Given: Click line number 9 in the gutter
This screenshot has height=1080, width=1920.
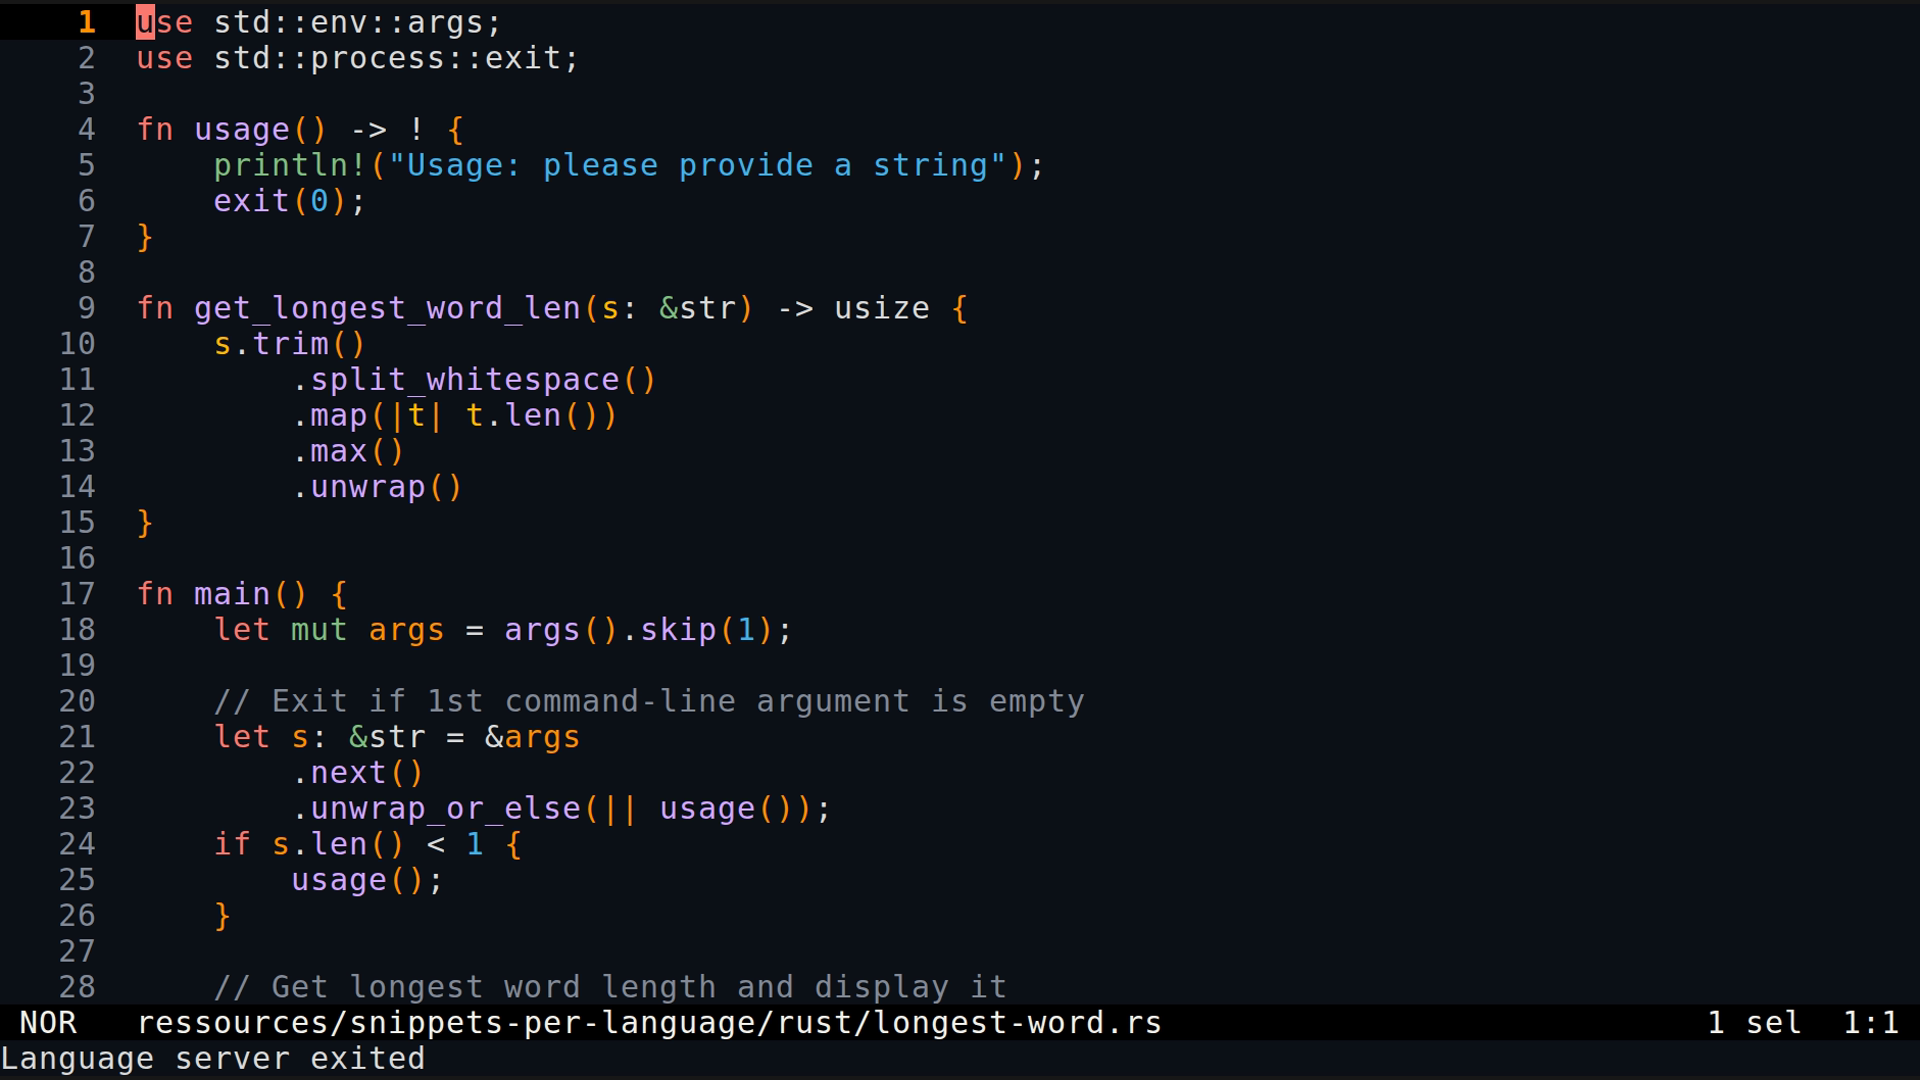Looking at the screenshot, I should (x=86, y=308).
